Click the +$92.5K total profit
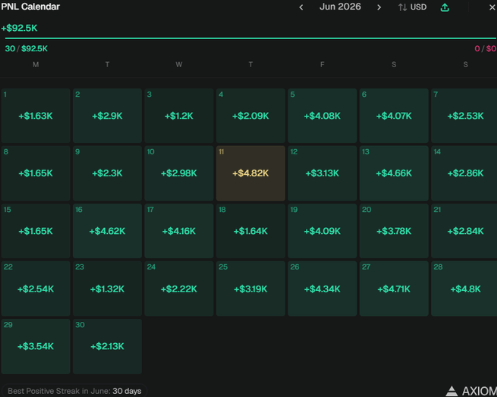This screenshot has width=497, height=397. tap(19, 28)
